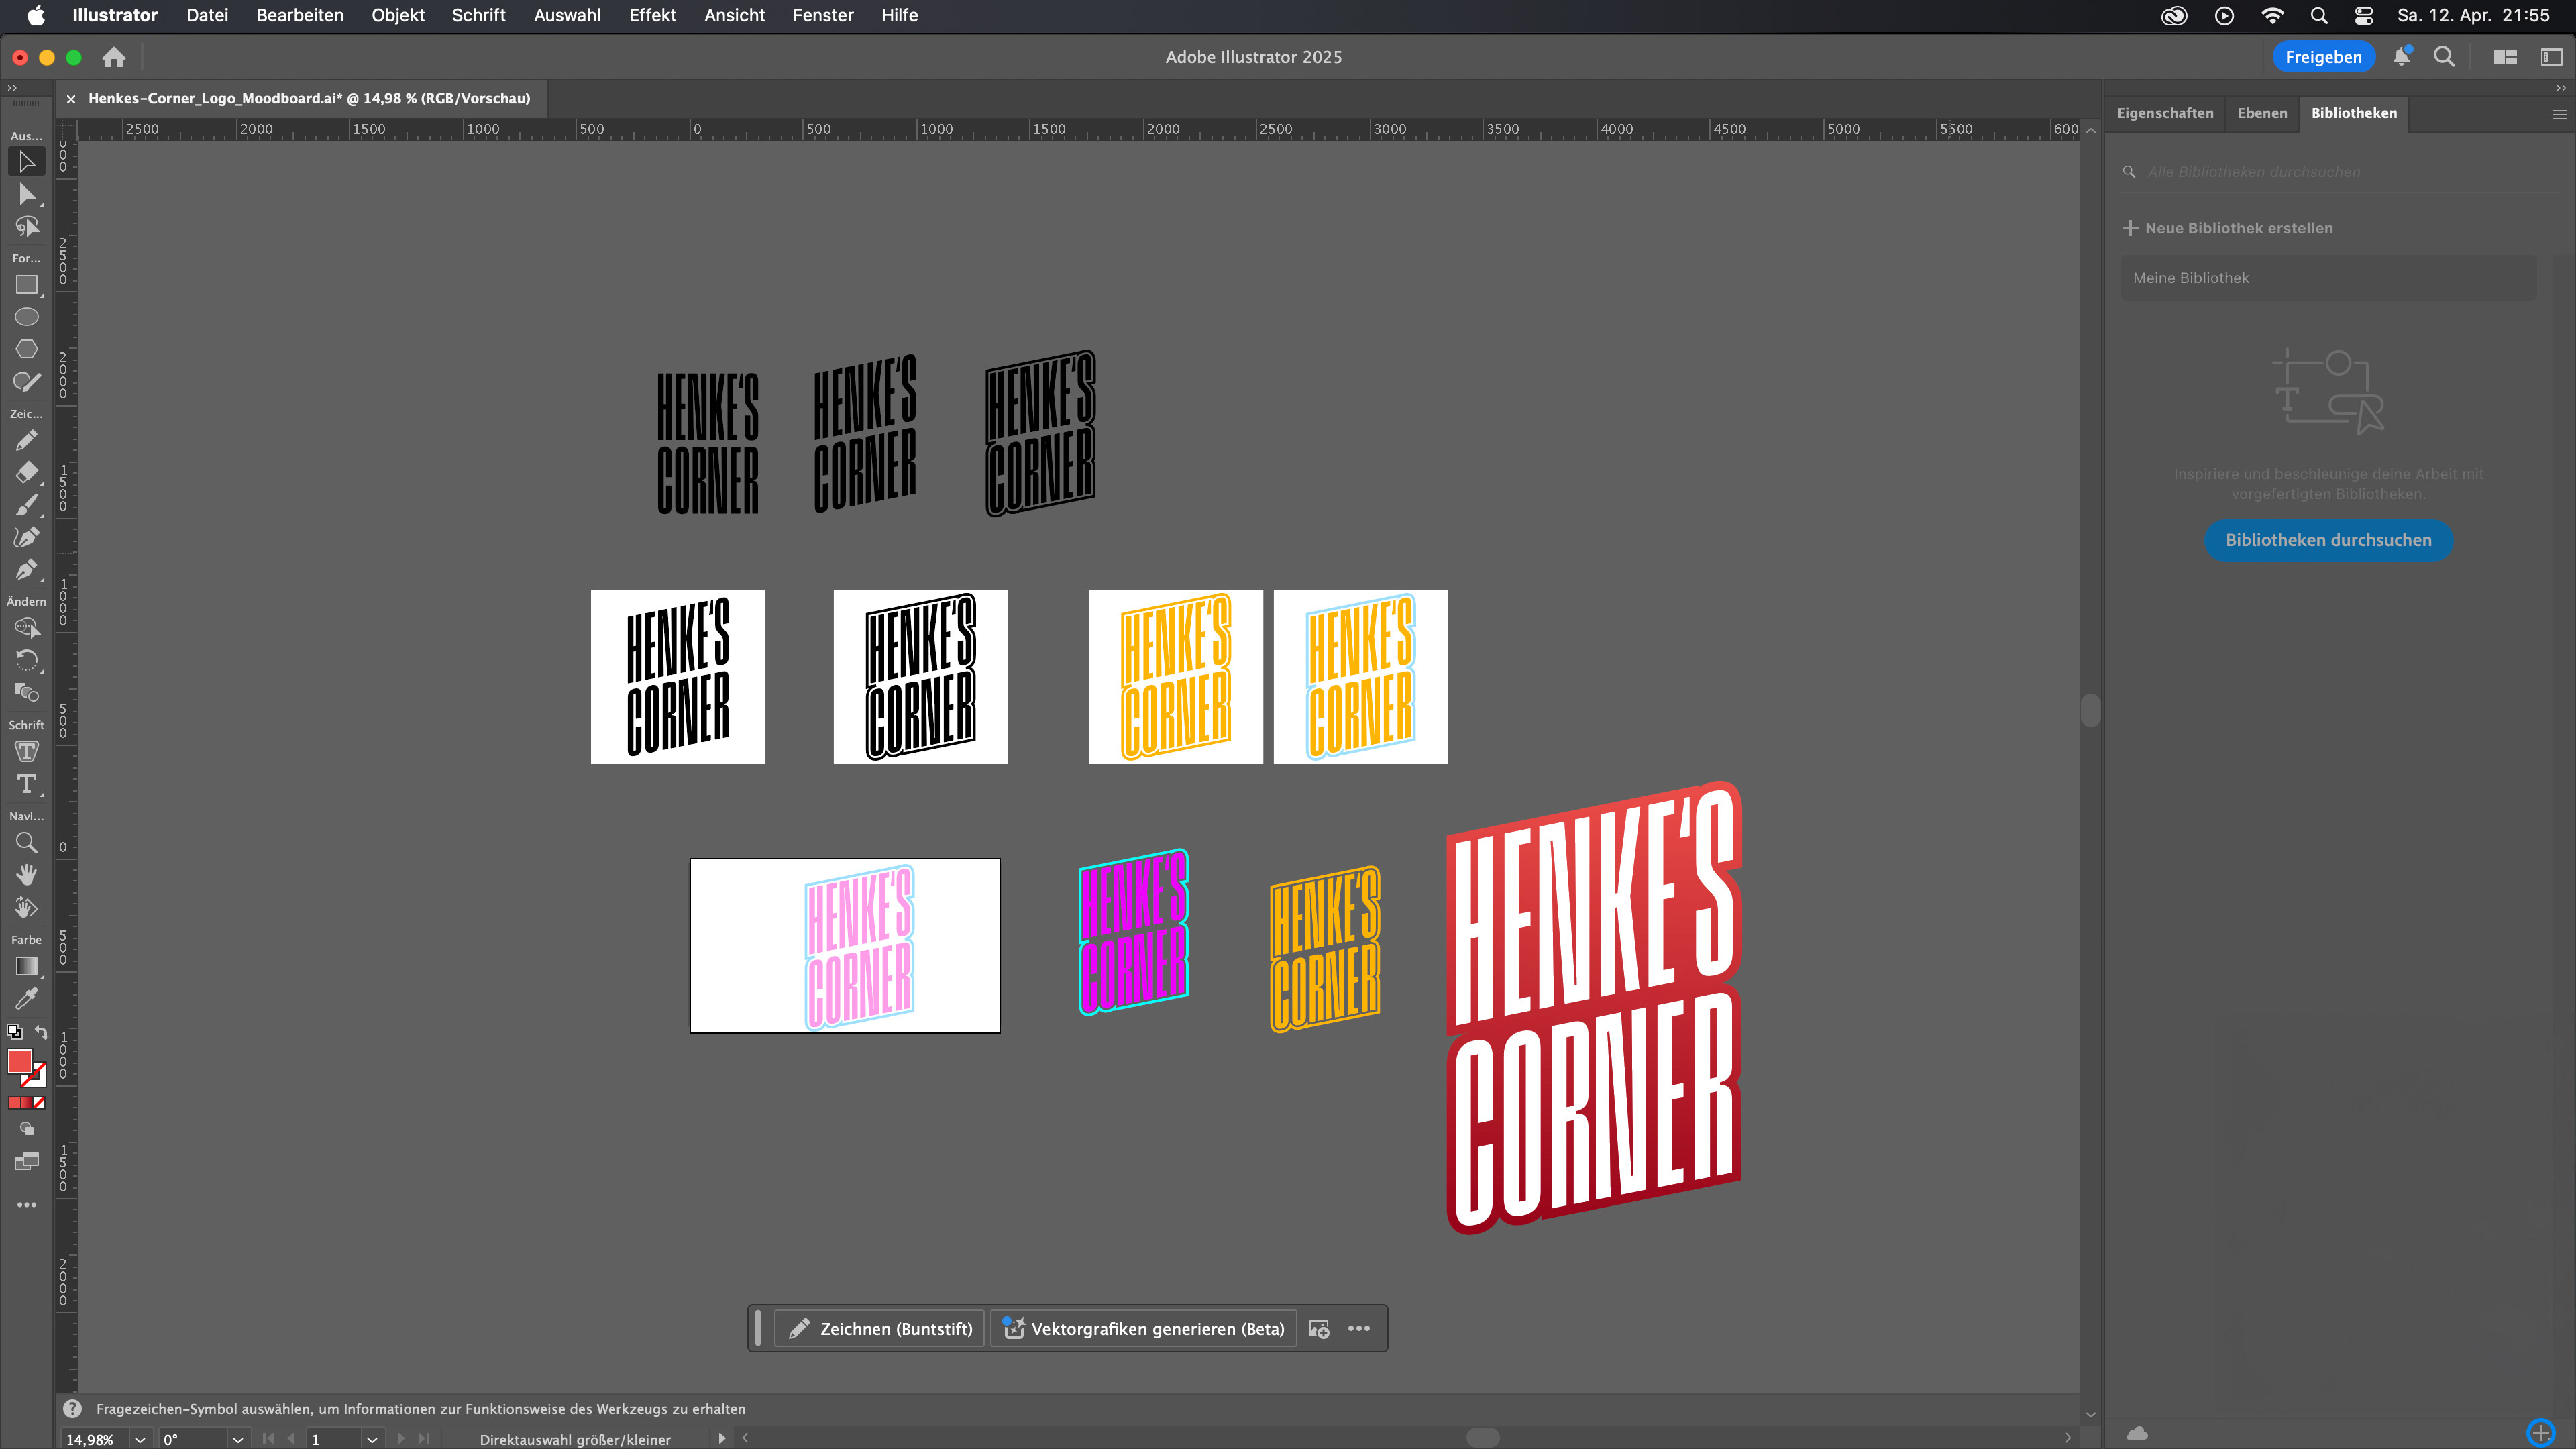The width and height of the screenshot is (2576, 1449).
Task: Switch to the Ebenen tab
Action: coord(2262,113)
